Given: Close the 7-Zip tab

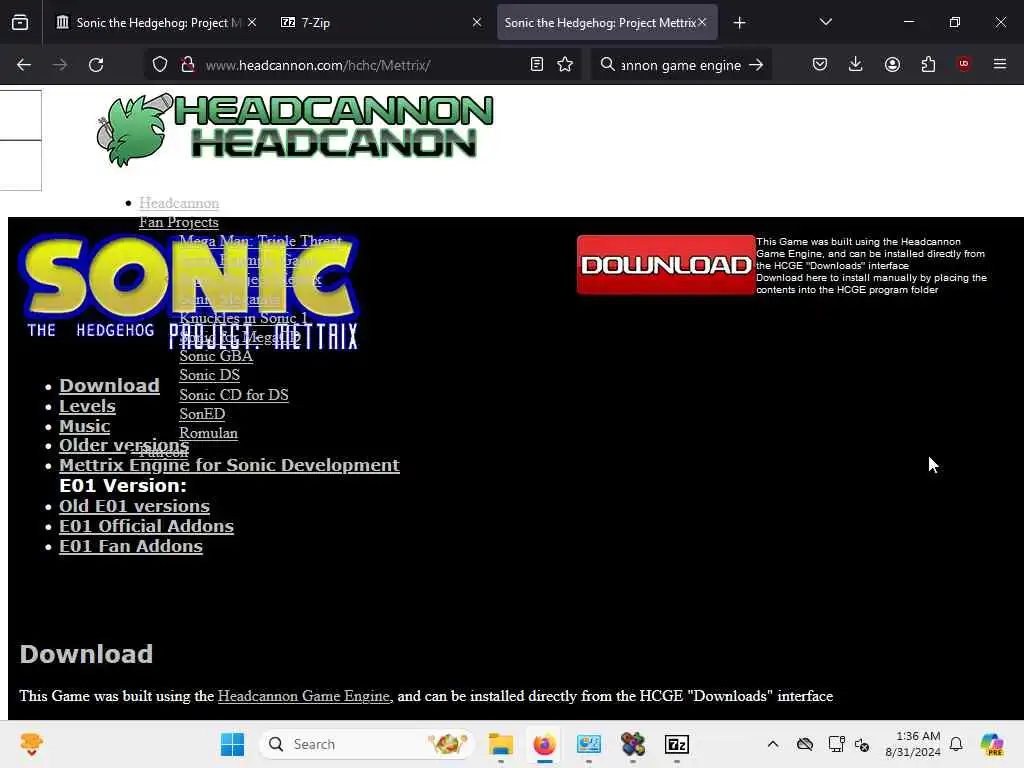Looking at the screenshot, I should (x=477, y=22).
